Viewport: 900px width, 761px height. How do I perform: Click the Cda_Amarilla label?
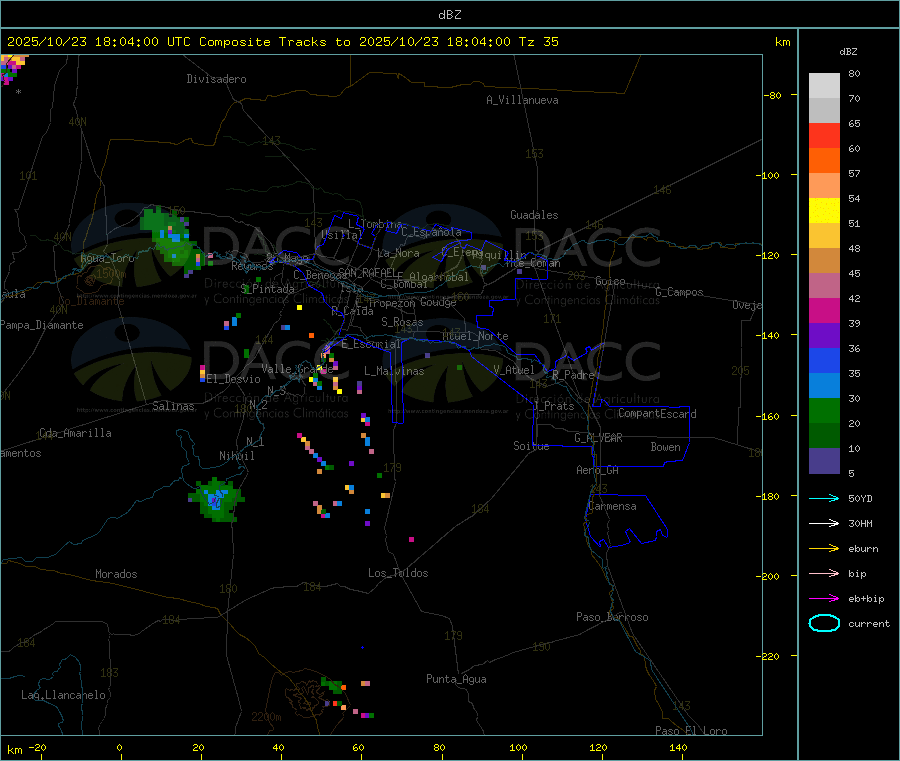coord(75,433)
